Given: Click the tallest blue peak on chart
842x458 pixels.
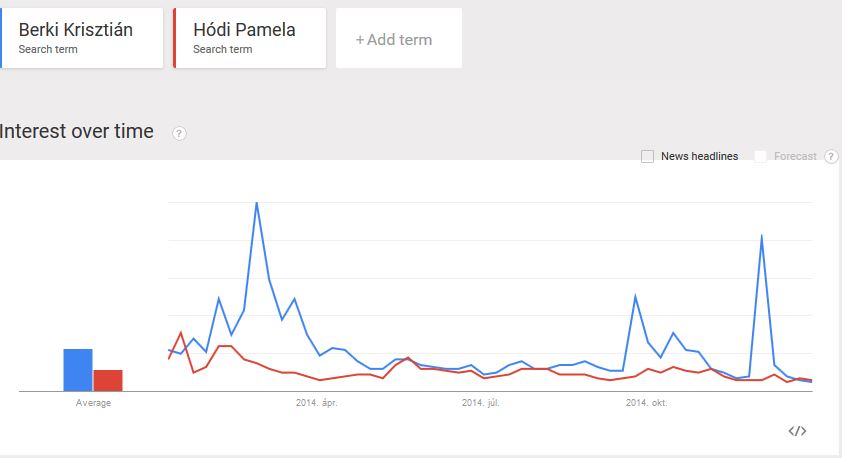Looking at the screenshot, I should pyautogui.click(x=257, y=203).
